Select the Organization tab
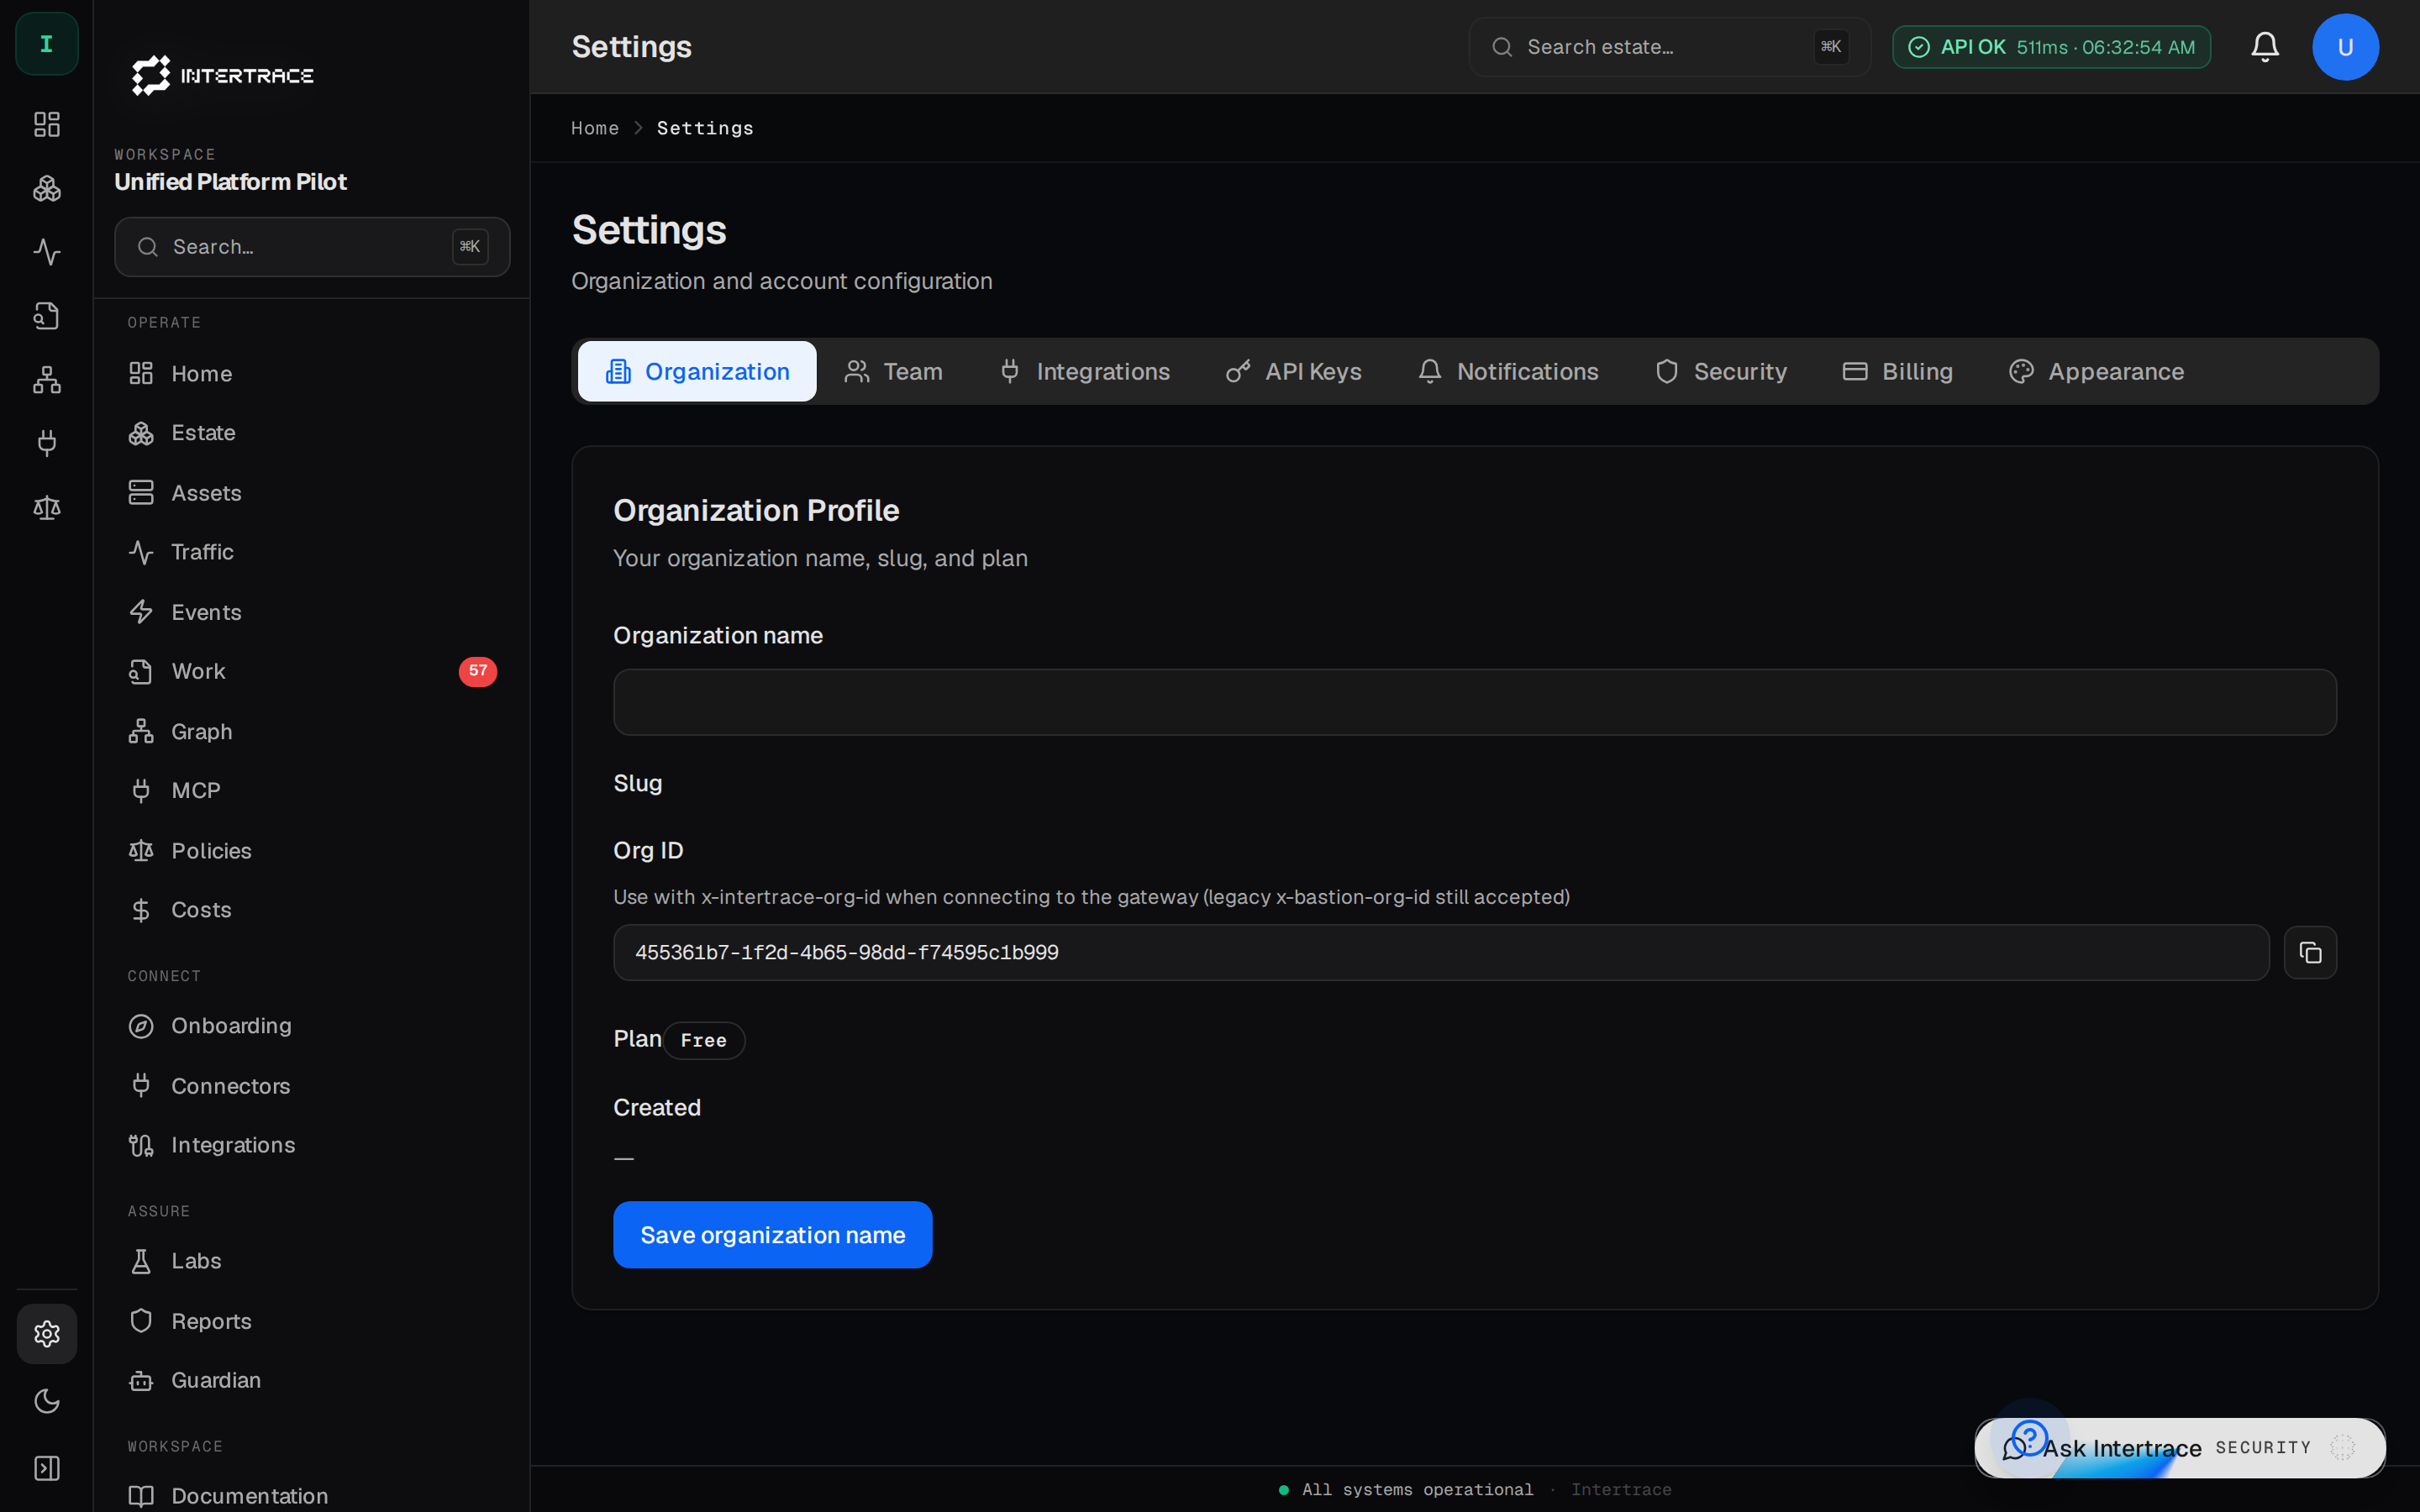This screenshot has height=1512, width=2420. pyautogui.click(x=697, y=371)
